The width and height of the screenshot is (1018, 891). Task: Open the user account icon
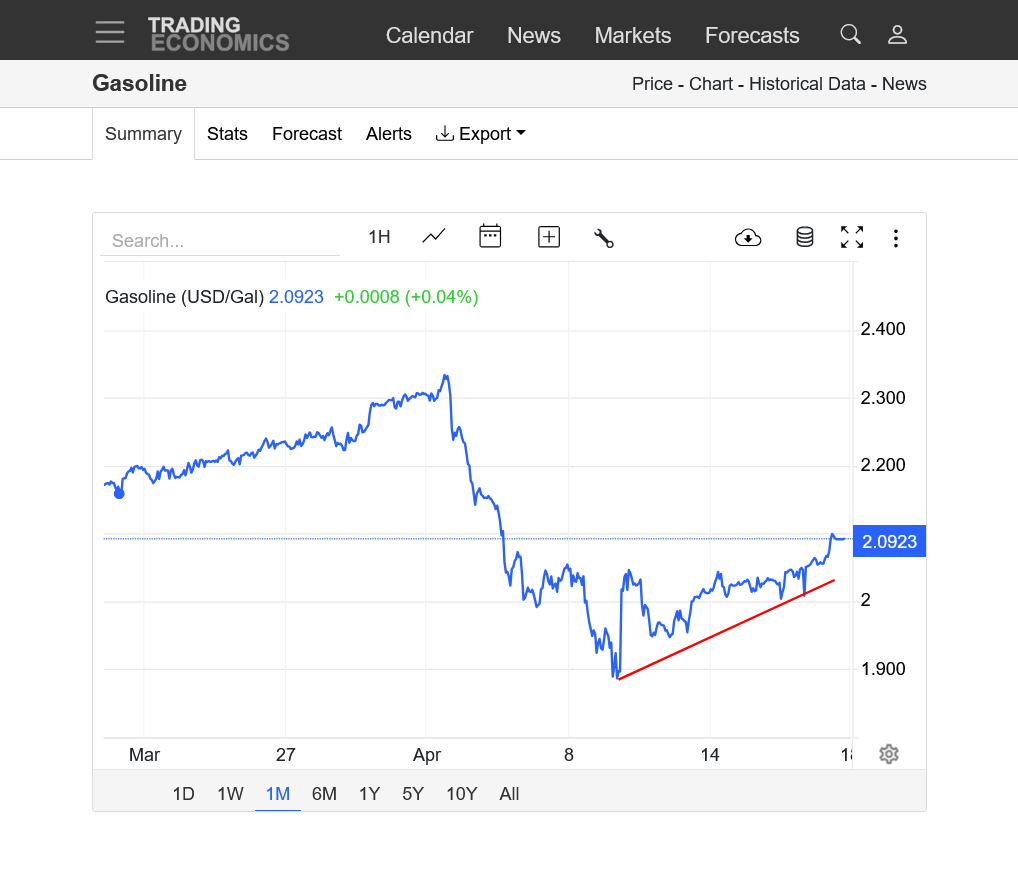pyautogui.click(x=897, y=35)
